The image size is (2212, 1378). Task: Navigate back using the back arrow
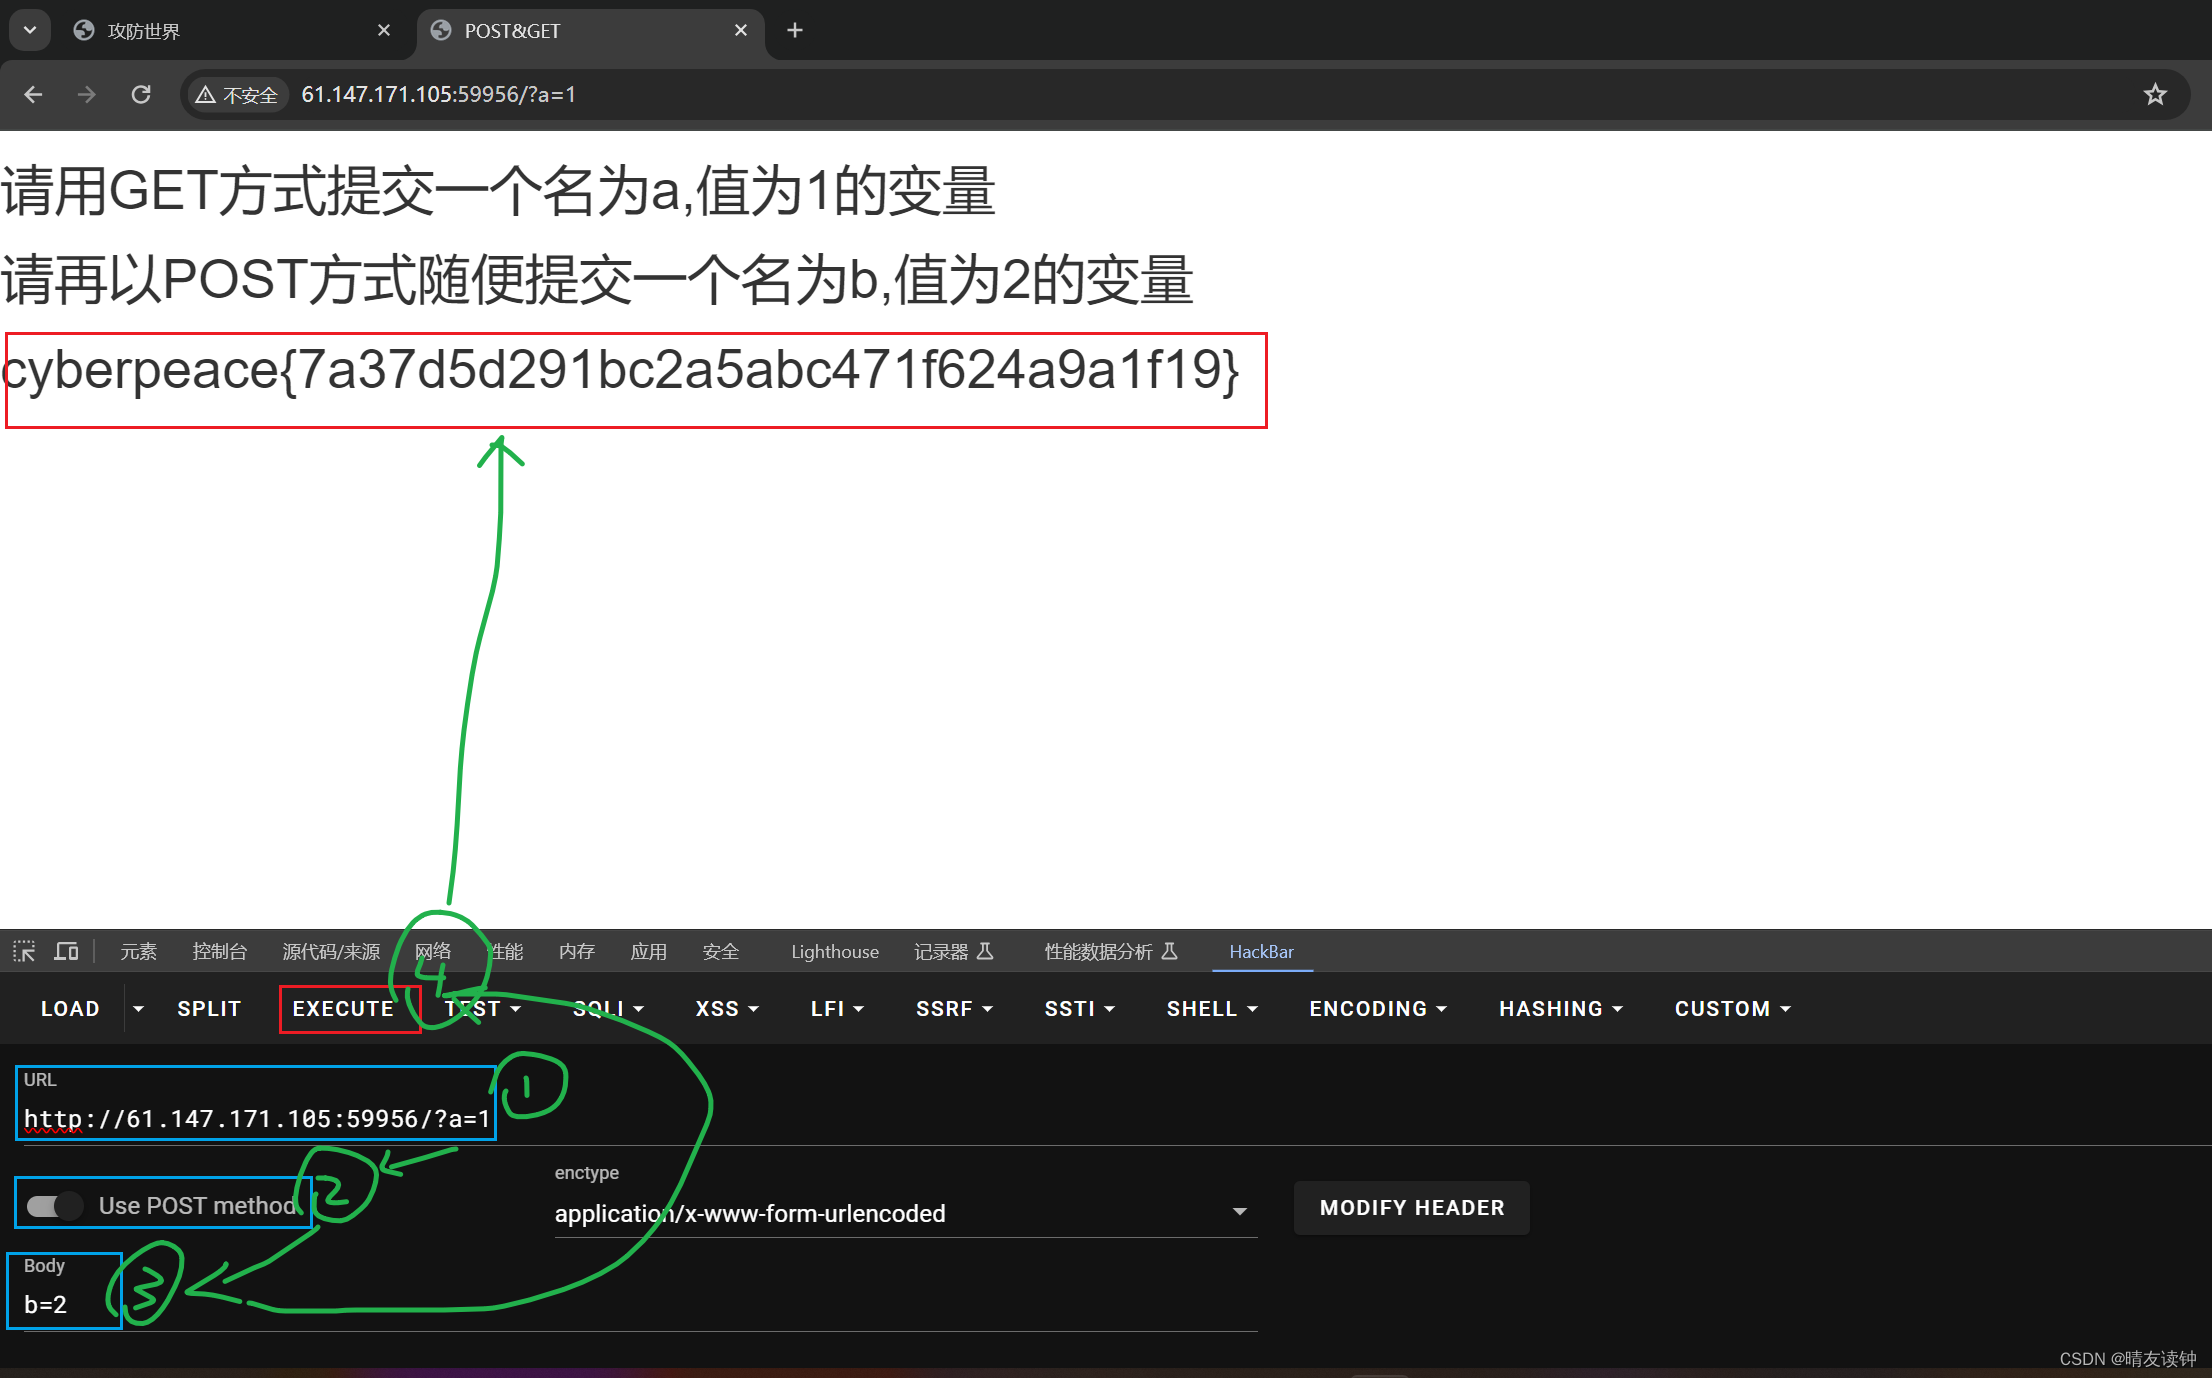[x=33, y=94]
